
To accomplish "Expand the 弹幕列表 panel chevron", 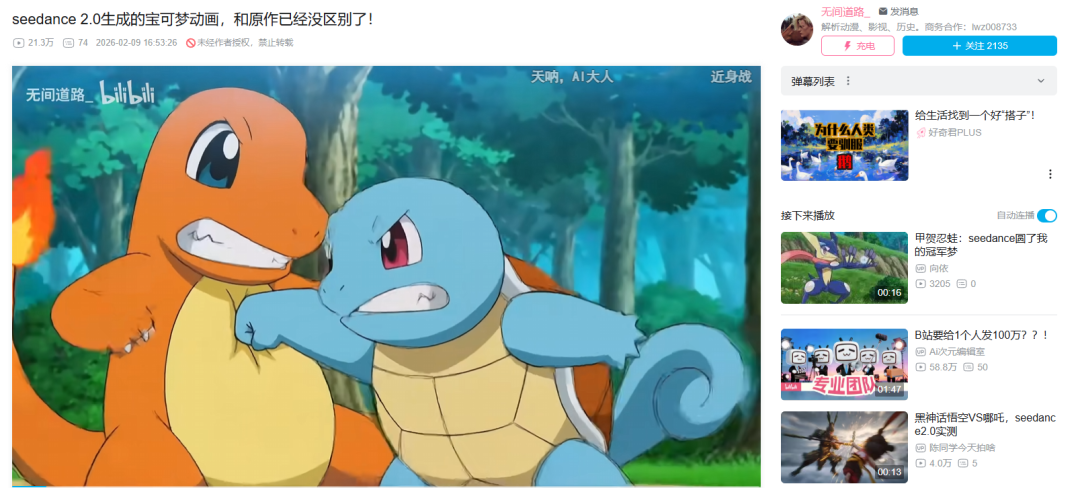I will [1041, 81].
